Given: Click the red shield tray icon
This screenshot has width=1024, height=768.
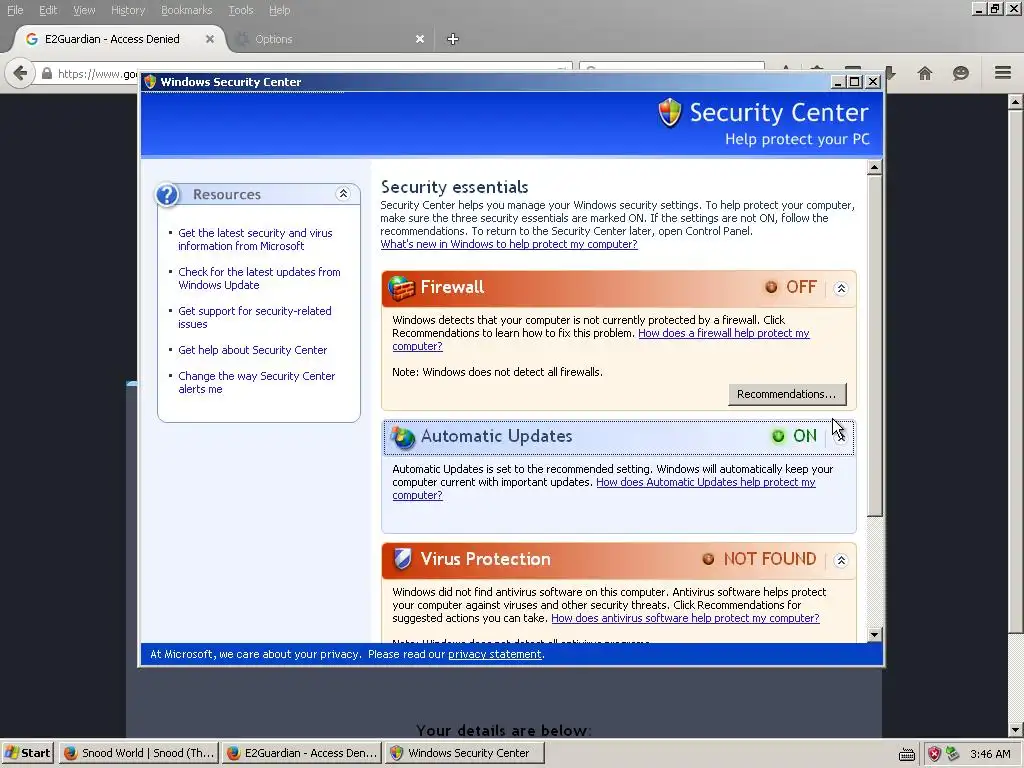Looking at the screenshot, I should pyautogui.click(x=935, y=754).
